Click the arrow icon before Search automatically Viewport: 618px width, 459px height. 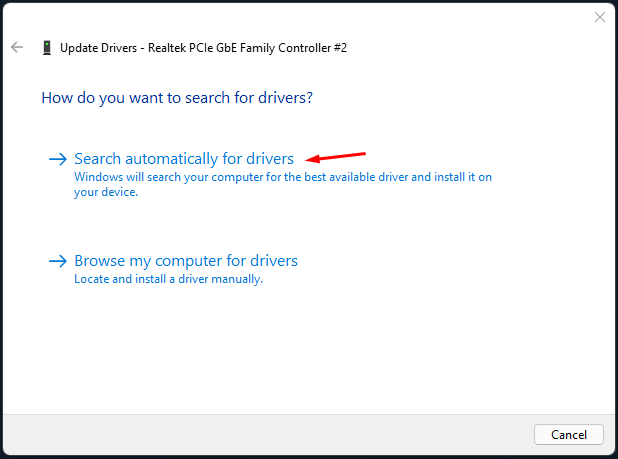point(58,159)
